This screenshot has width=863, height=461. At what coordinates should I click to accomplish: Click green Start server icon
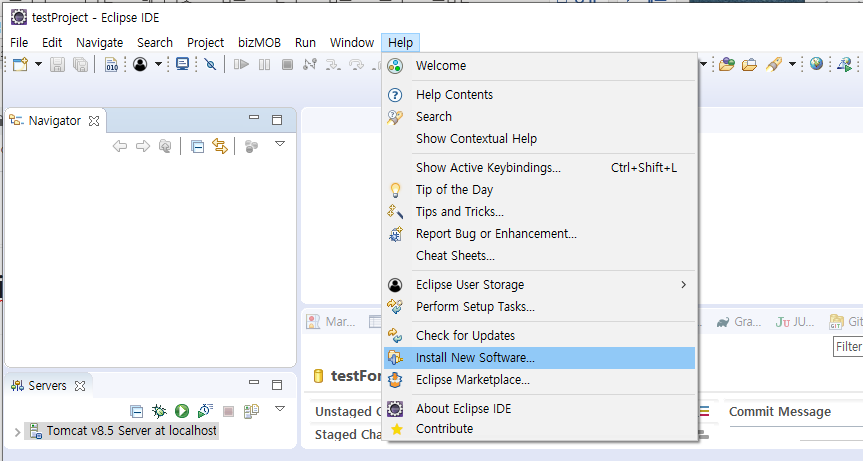(x=182, y=411)
